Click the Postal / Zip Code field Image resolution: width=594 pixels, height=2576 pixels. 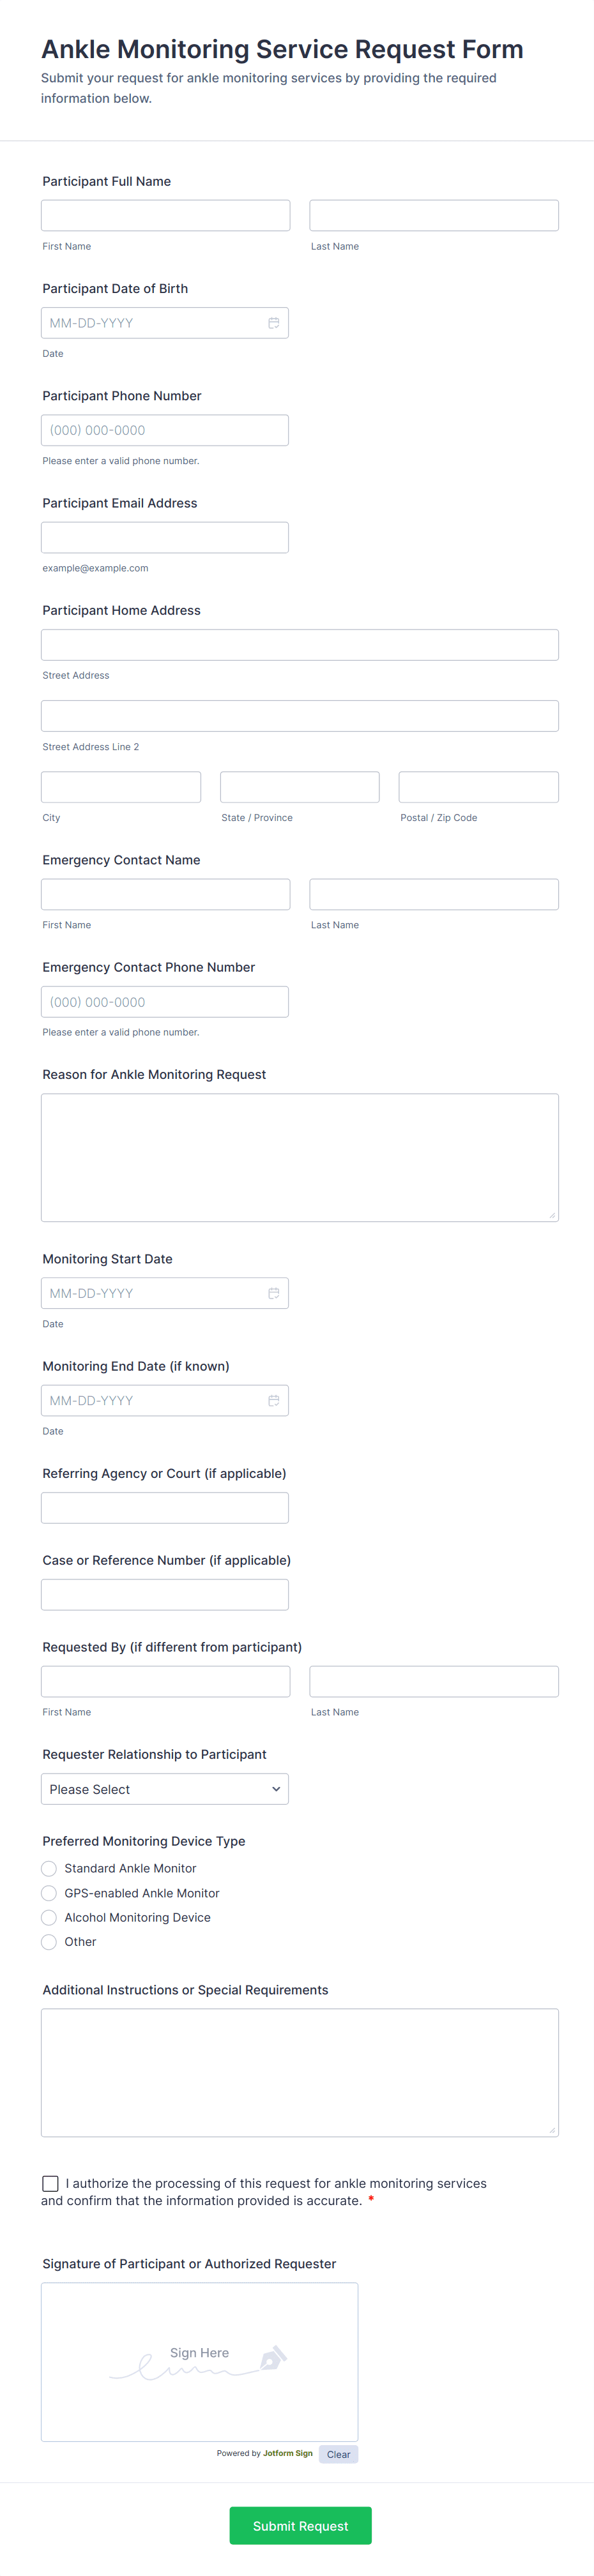[478, 787]
